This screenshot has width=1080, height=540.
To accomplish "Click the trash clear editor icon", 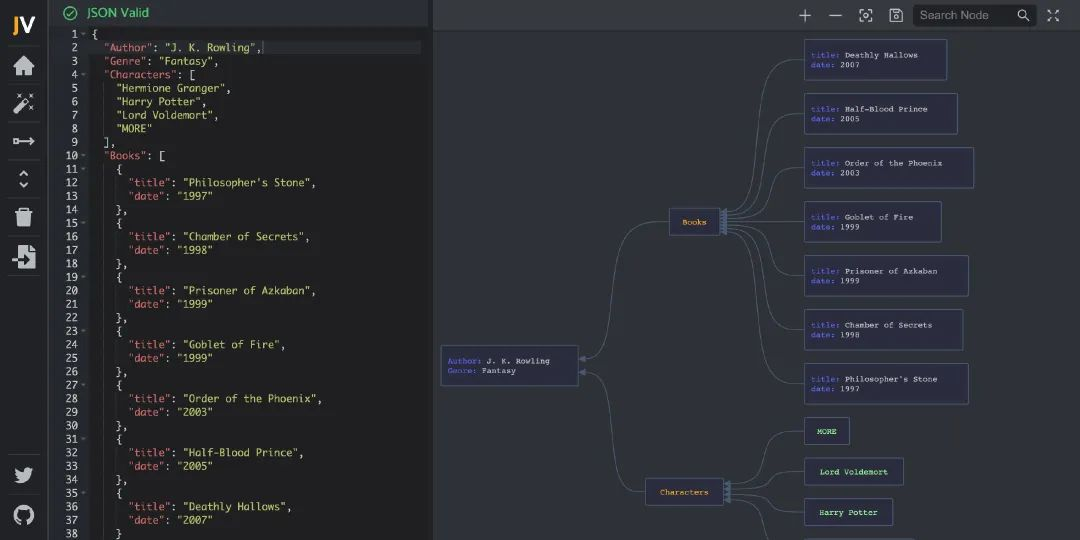I will [x=24, y=217].
